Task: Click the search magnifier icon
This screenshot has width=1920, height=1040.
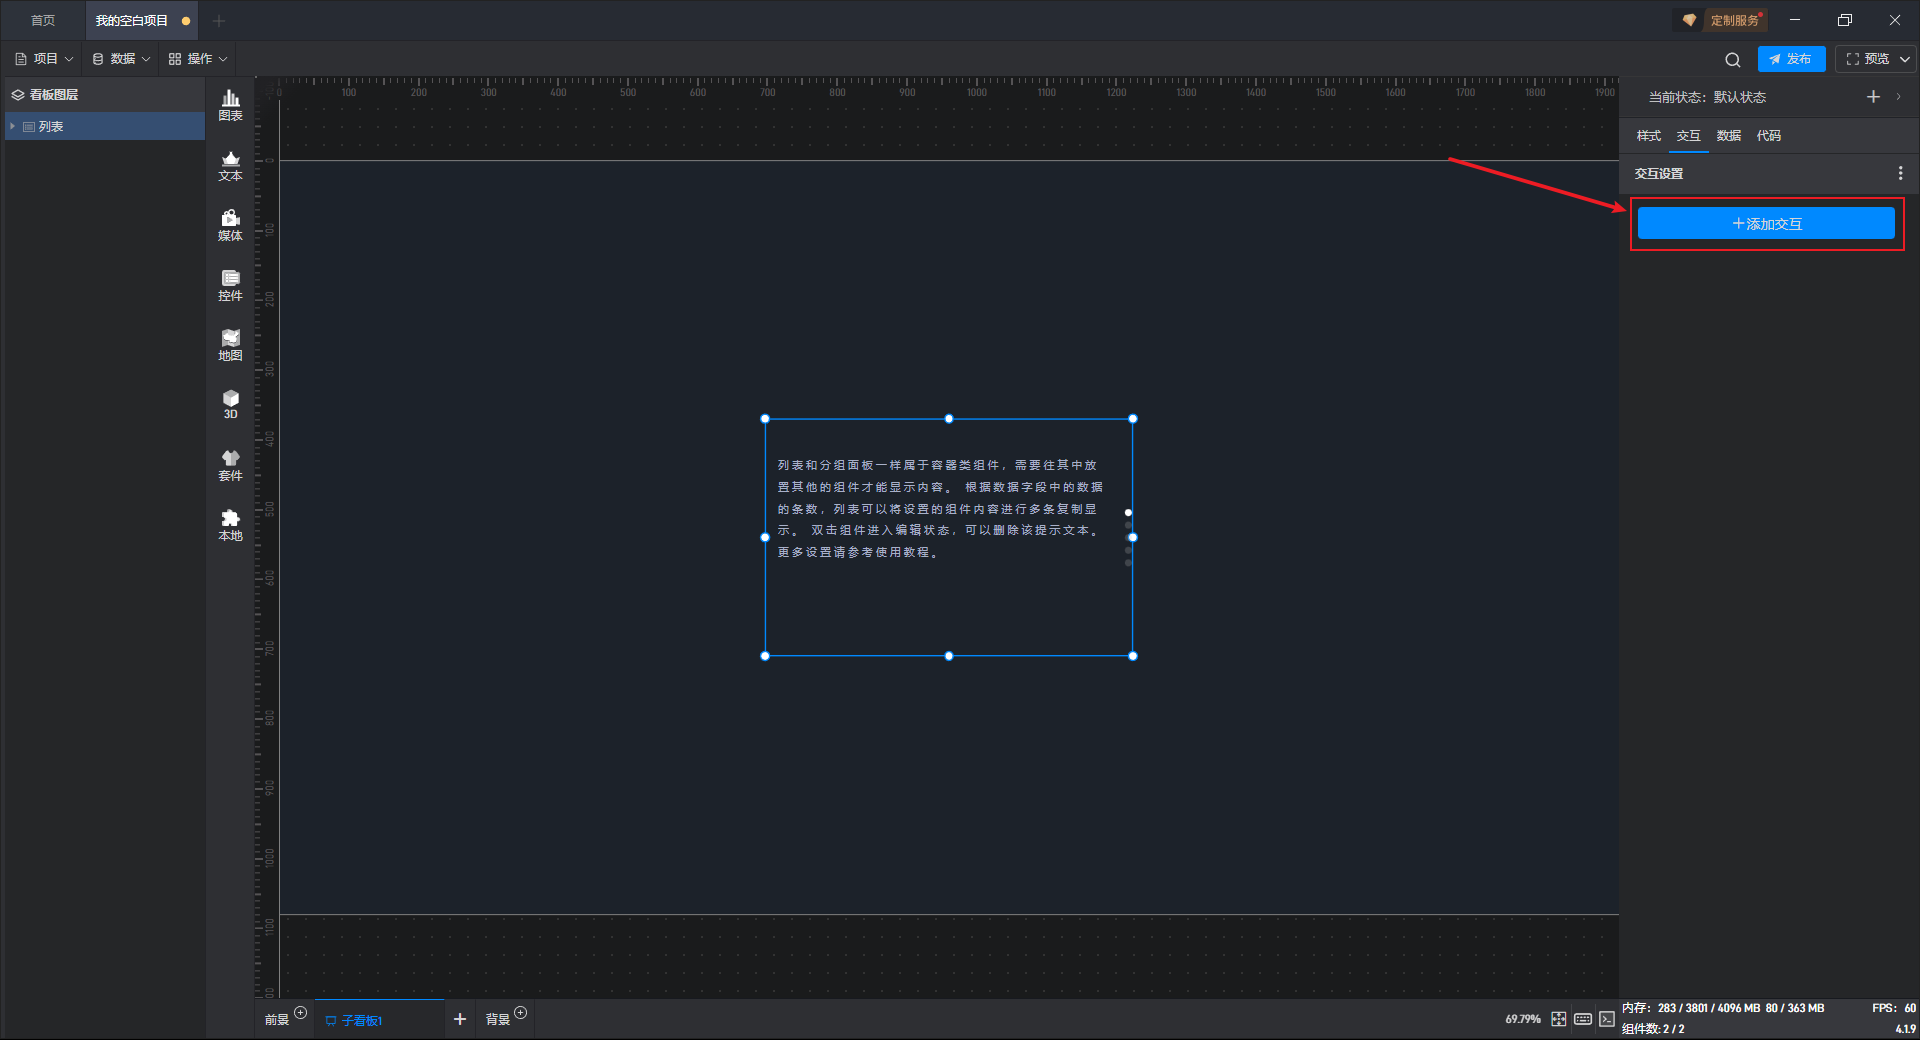Action: point(1733,60)
